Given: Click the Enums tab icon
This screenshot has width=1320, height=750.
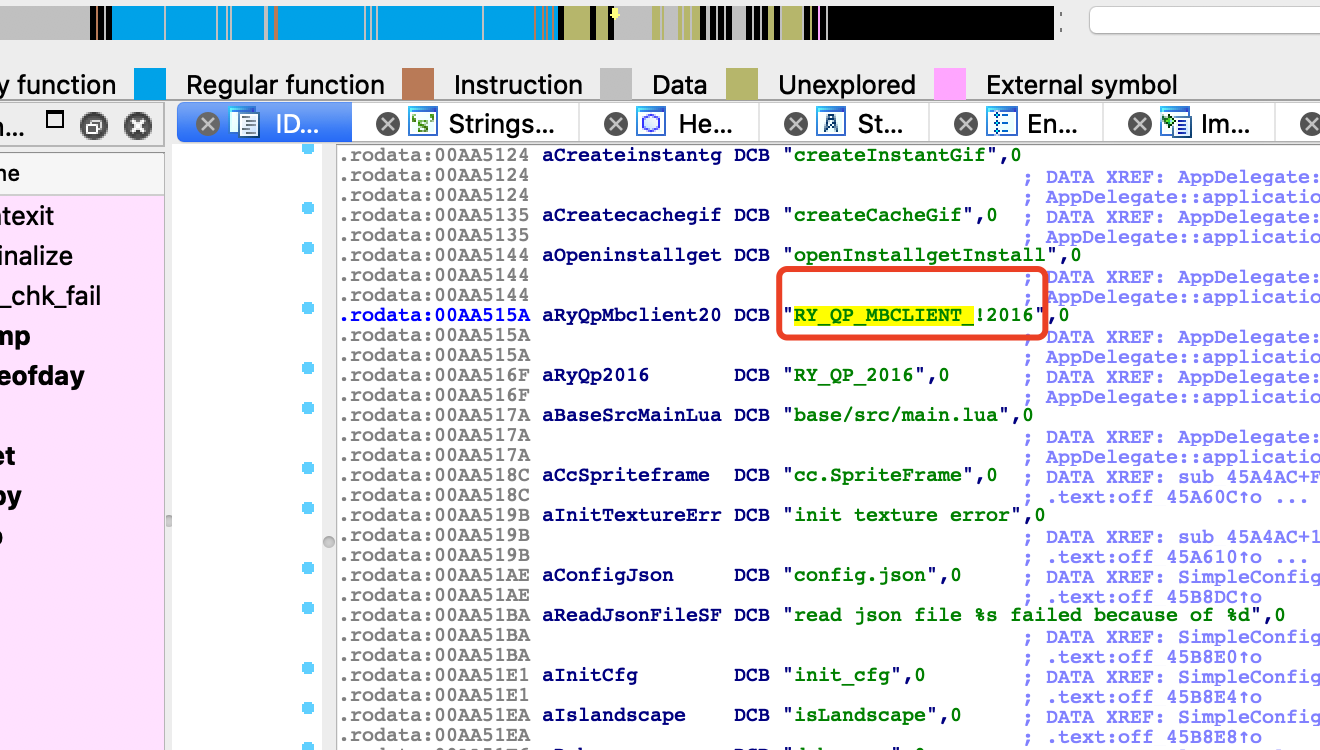Looking at the screenshot, I should (x=1002, y=123).
